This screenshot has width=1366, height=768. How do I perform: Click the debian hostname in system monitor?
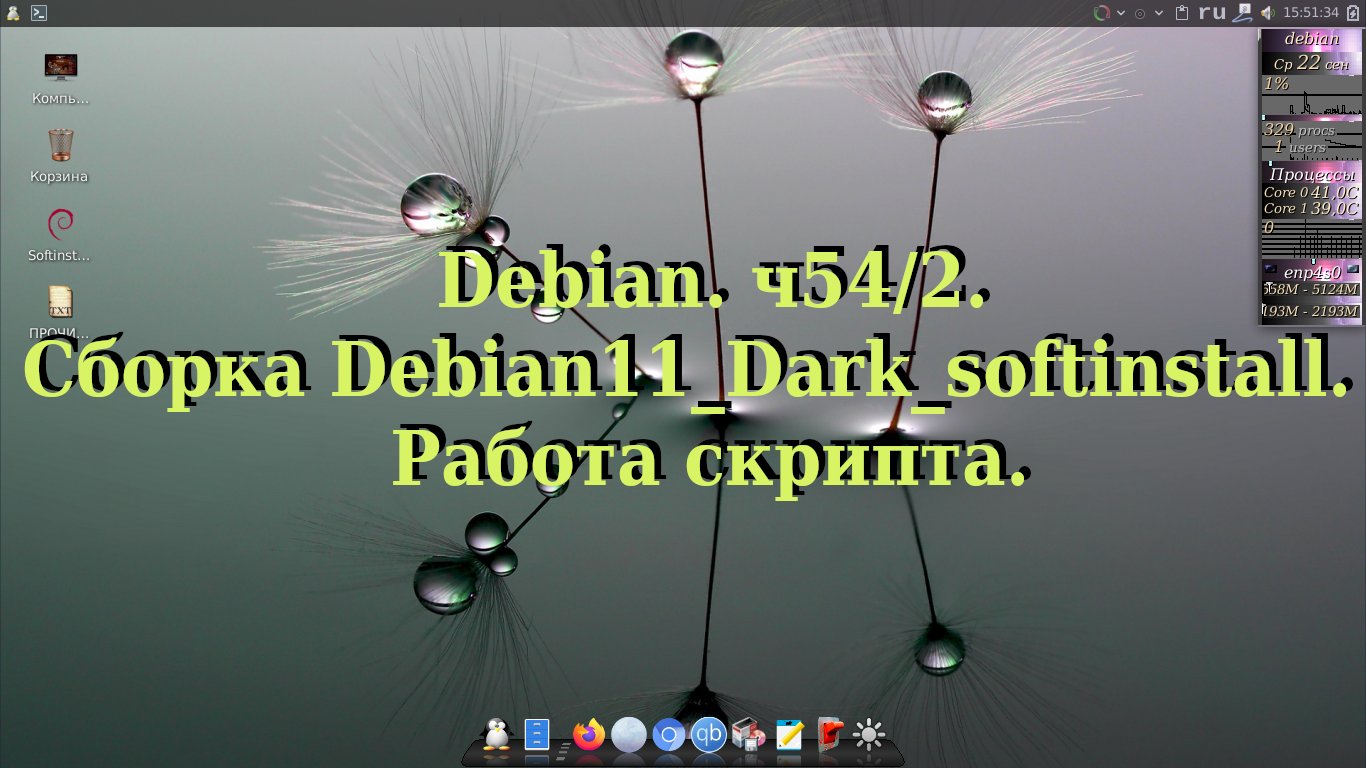pyautogui.click(x=1311, y=39)
